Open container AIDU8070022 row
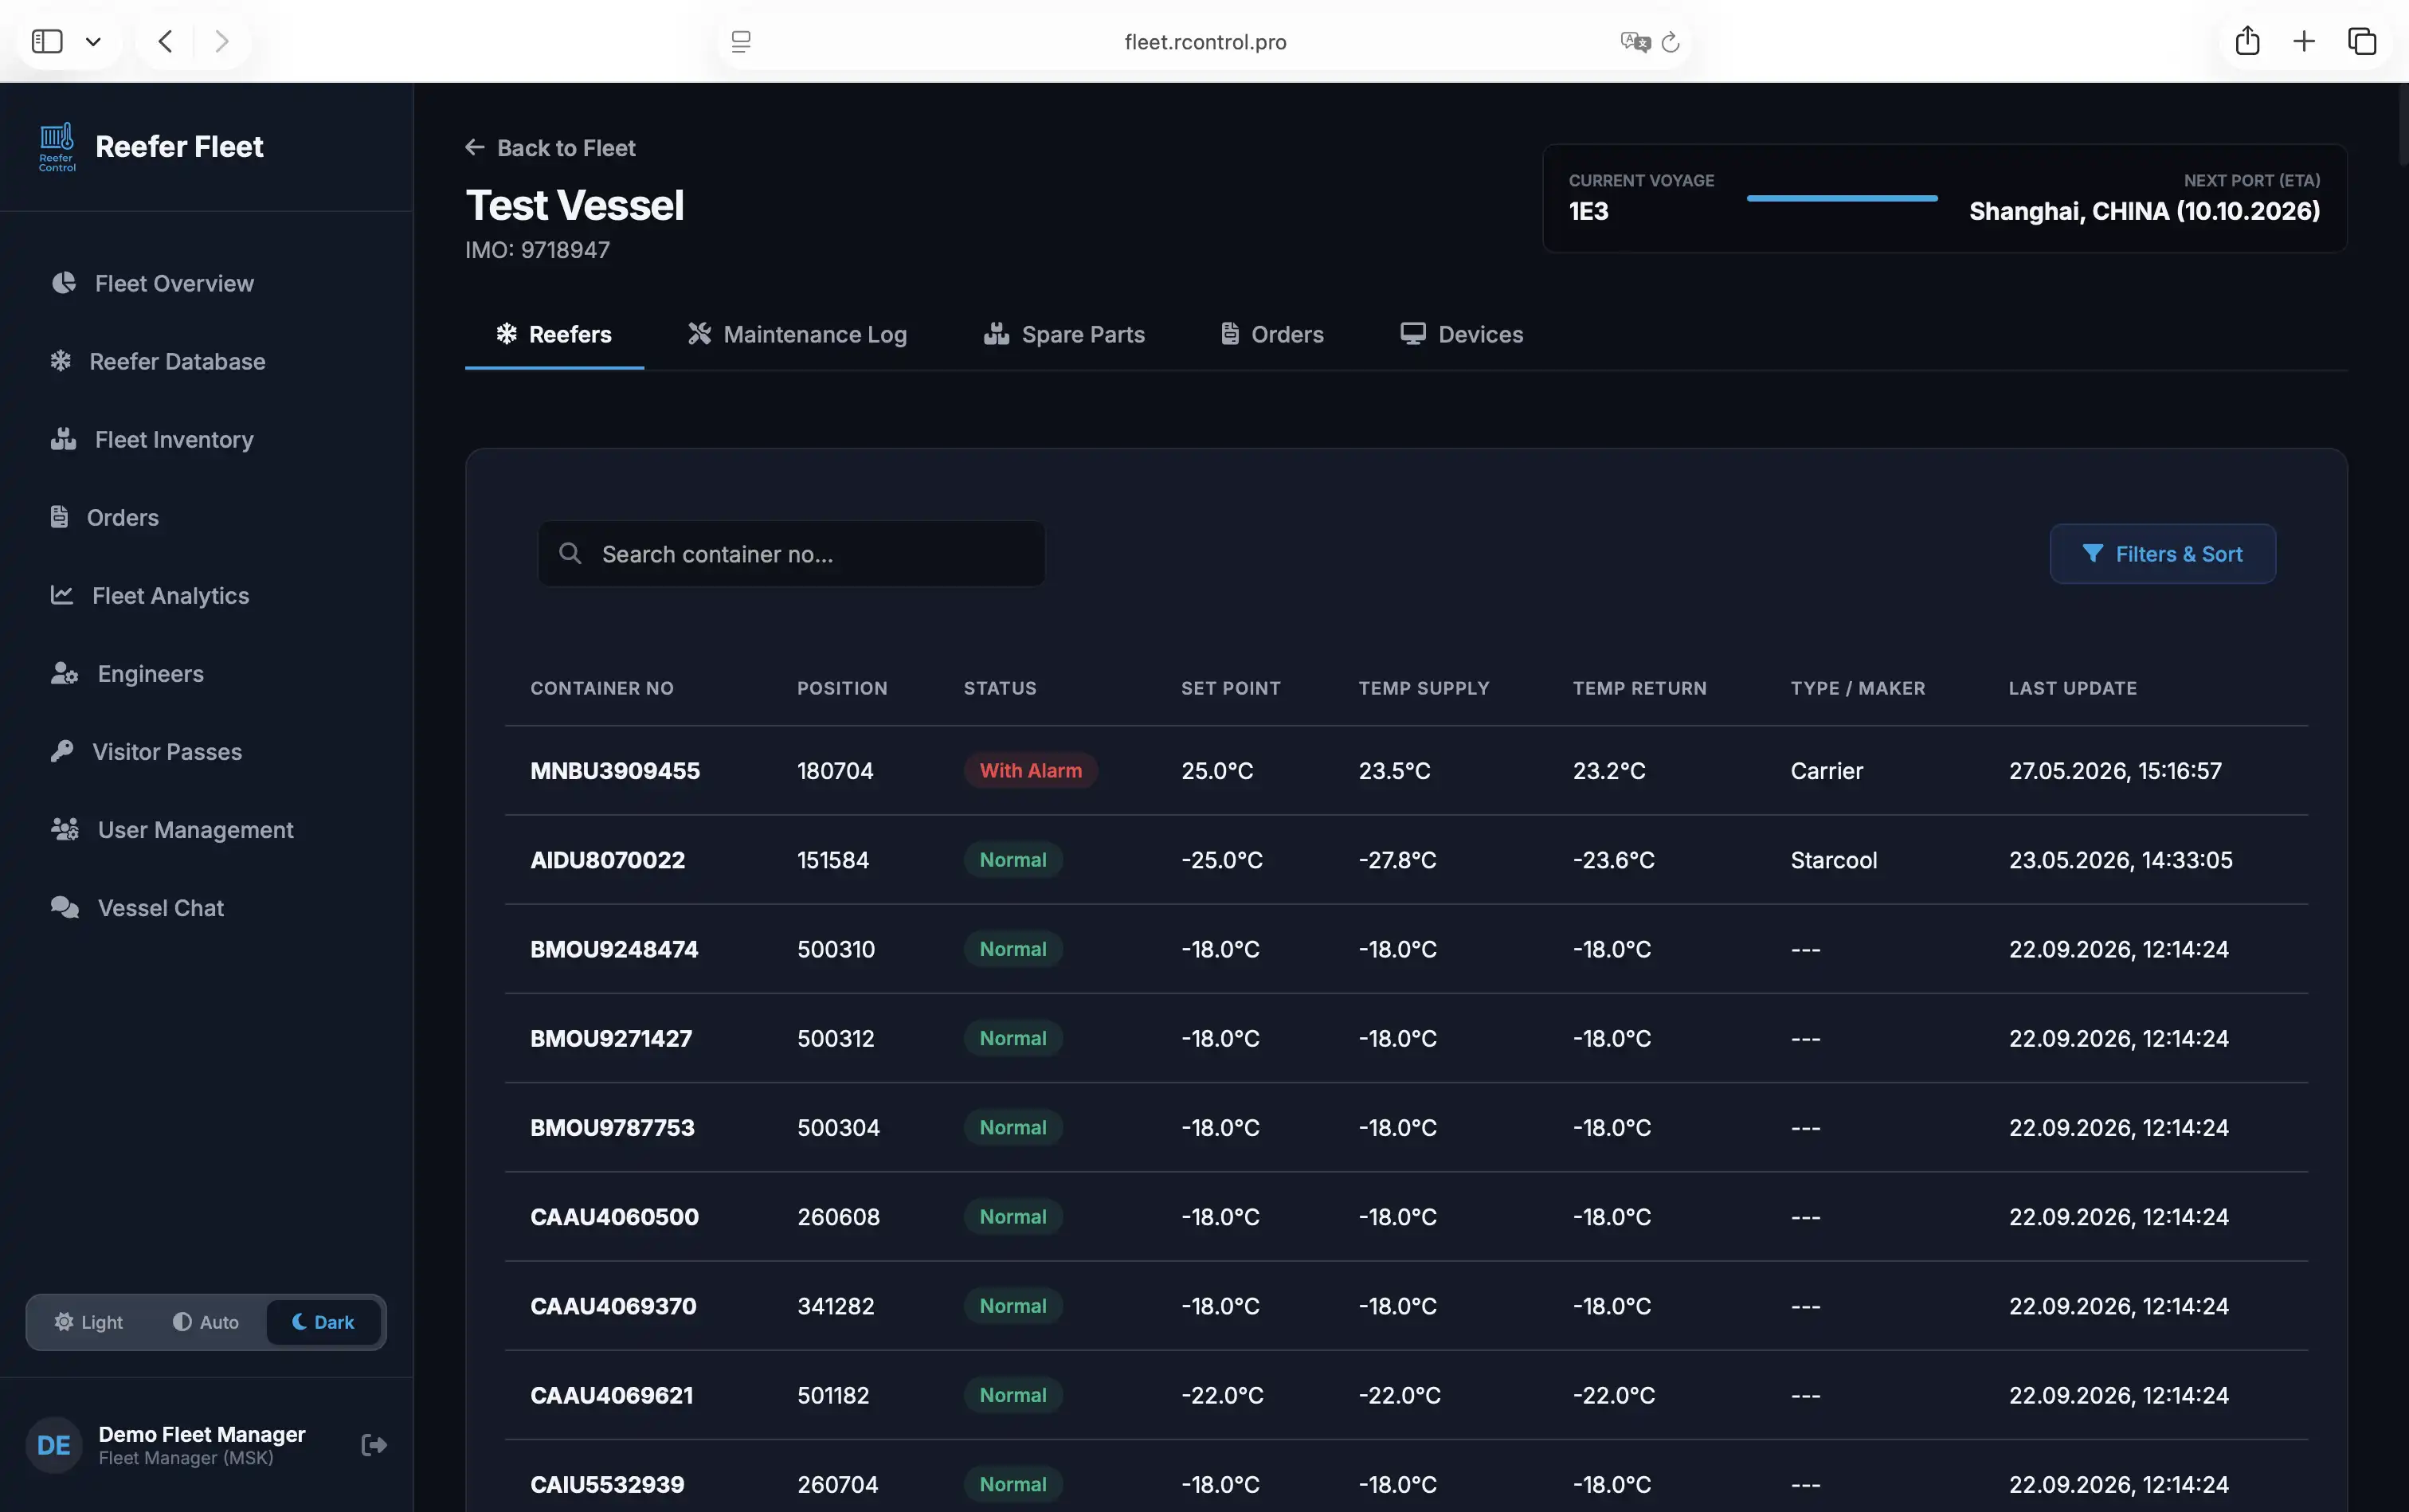 [x=1406, y=860]
